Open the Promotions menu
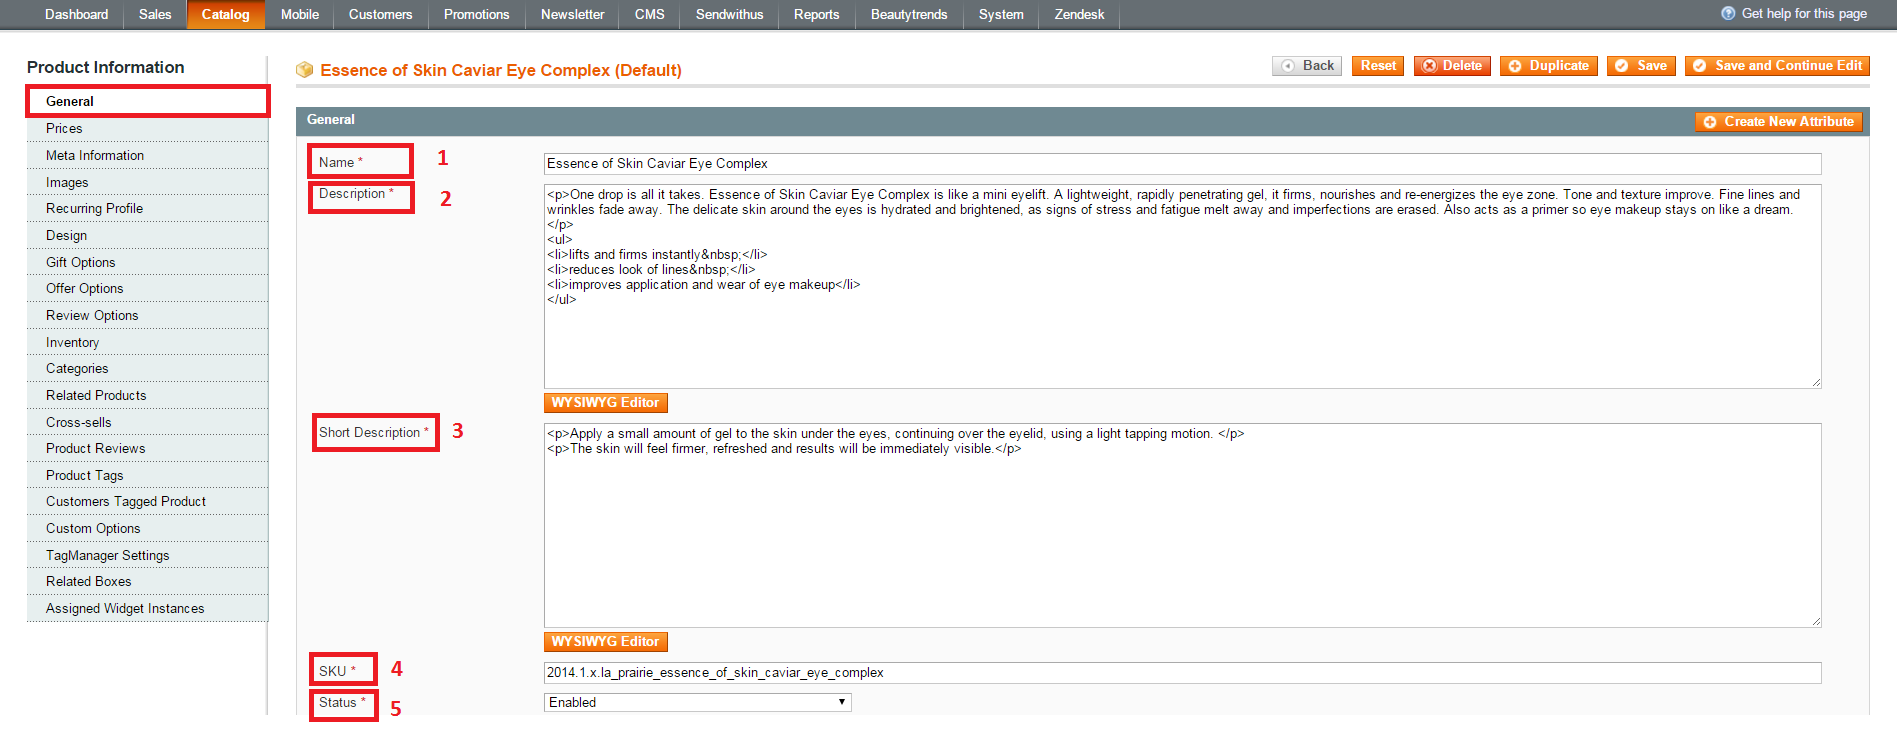The width and height of the screenshot is (1898, 736). point(477,14)
